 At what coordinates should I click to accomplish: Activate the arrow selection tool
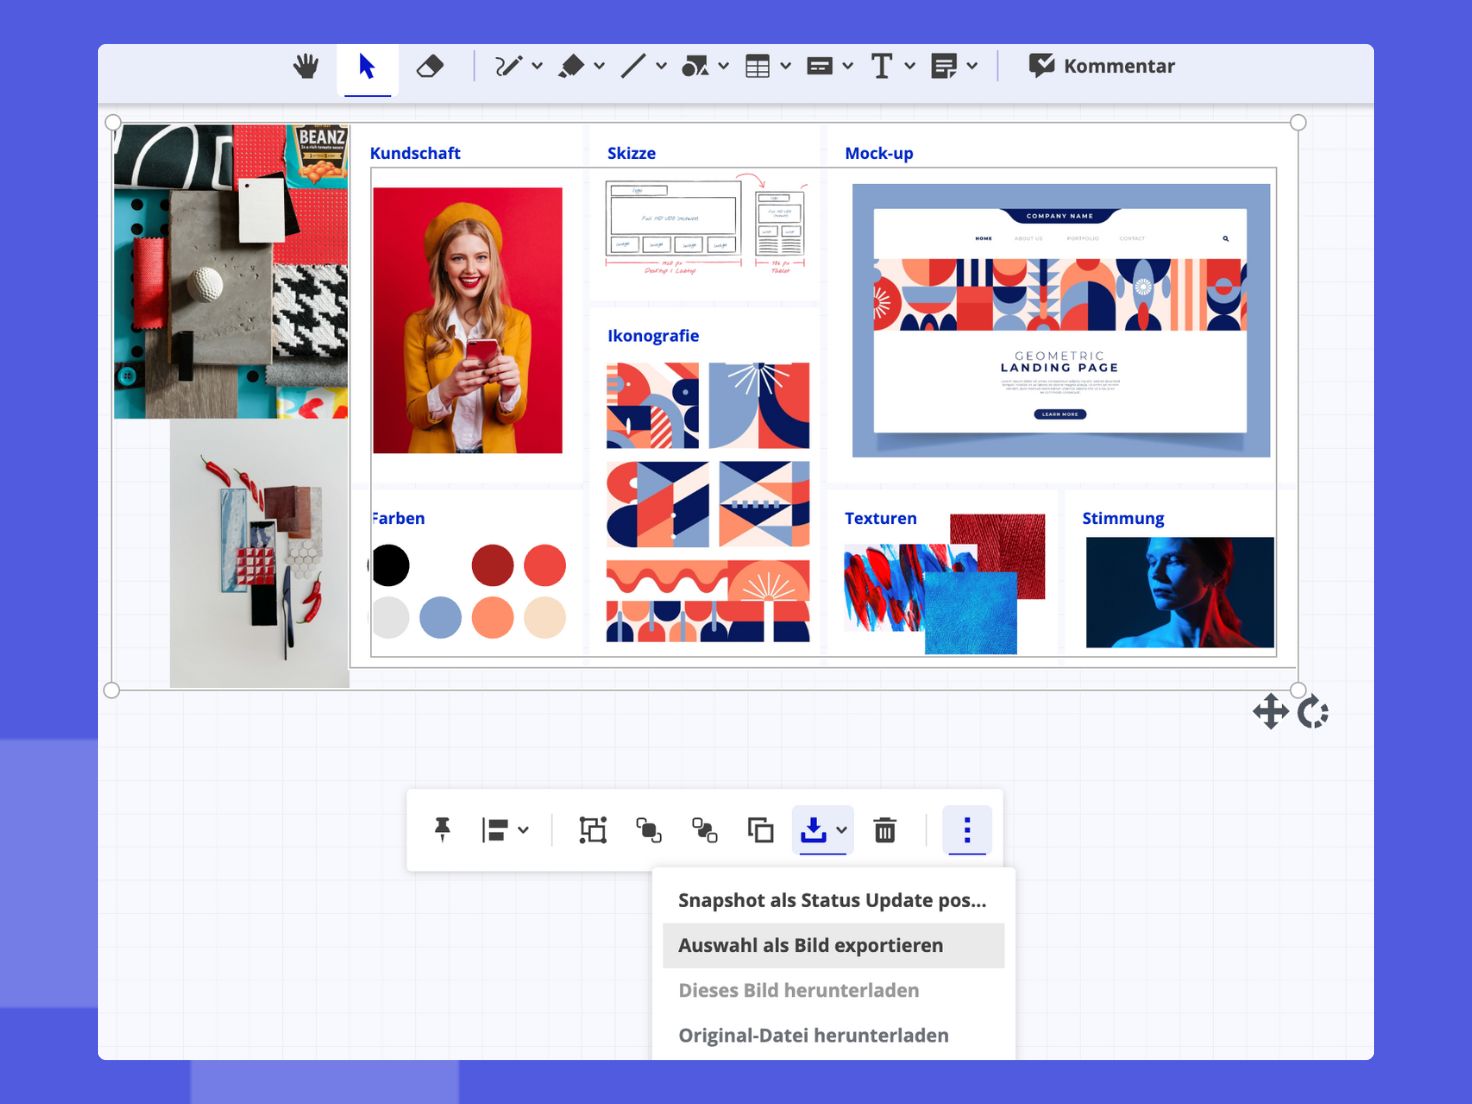coord(367,67)
